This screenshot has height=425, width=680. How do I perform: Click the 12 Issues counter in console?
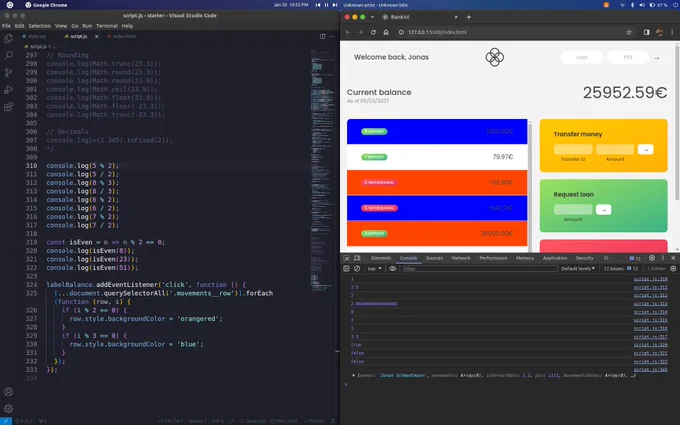pyautogui.click(x=621, y=268)
